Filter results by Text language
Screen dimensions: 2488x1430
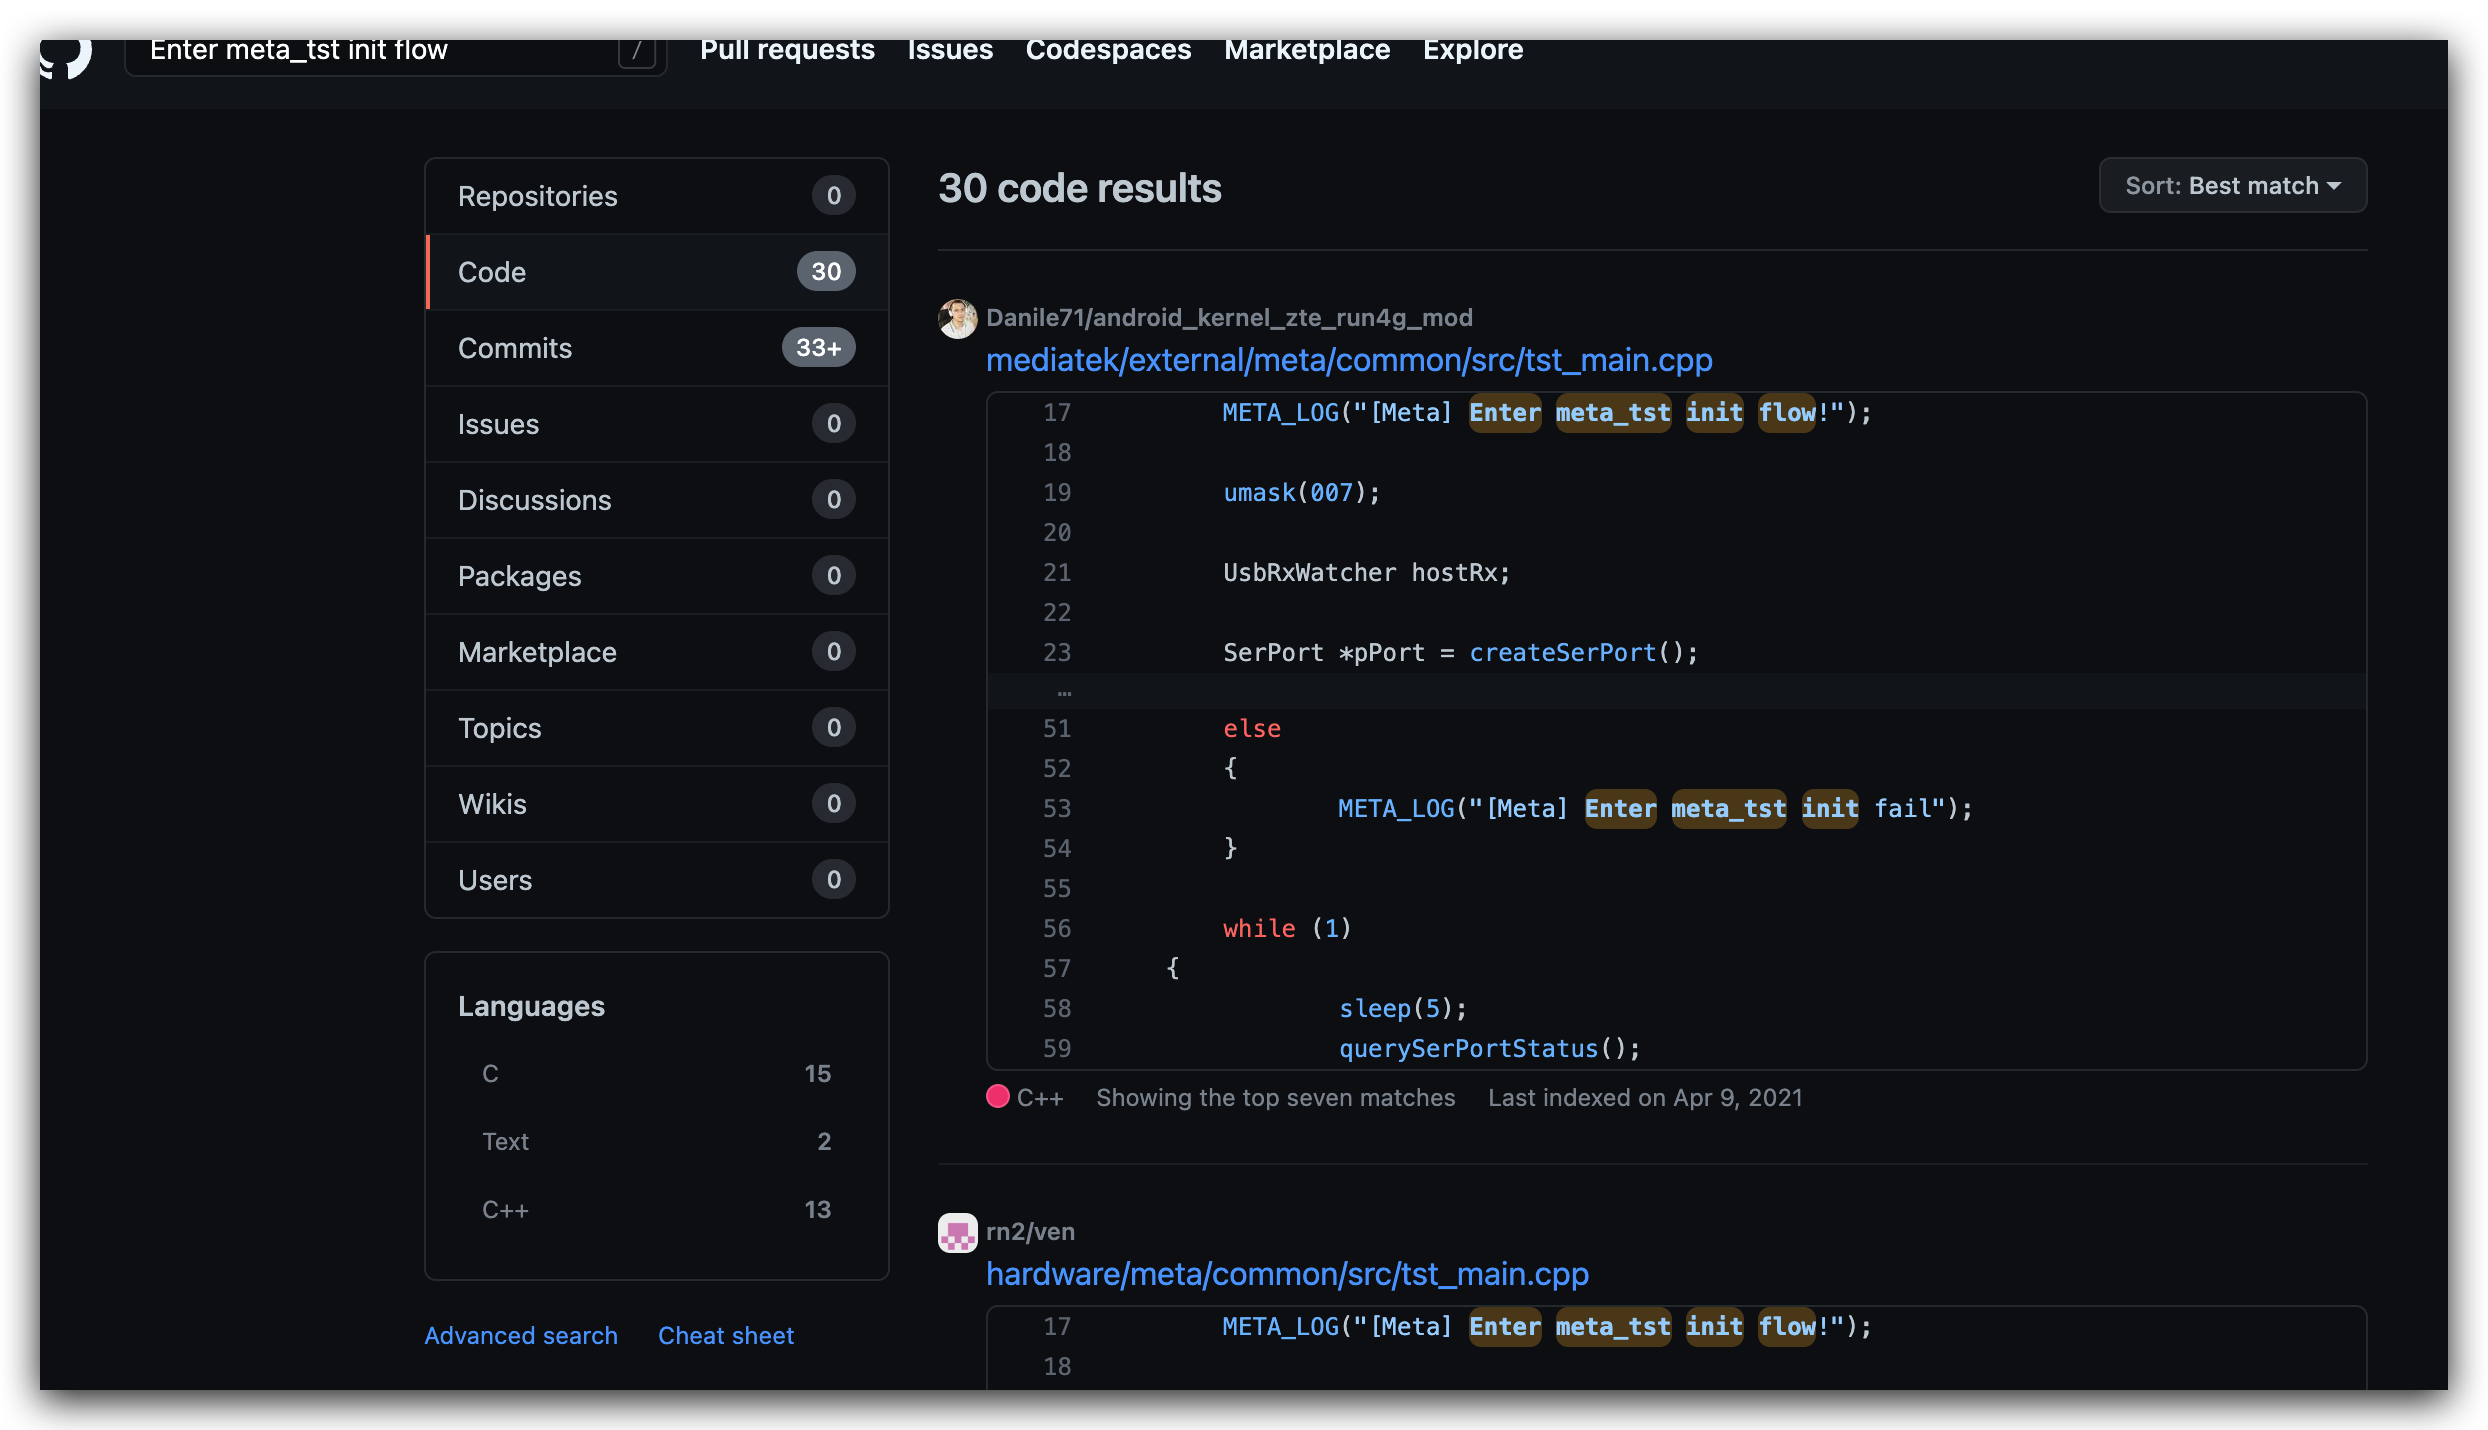[656, 1142]
